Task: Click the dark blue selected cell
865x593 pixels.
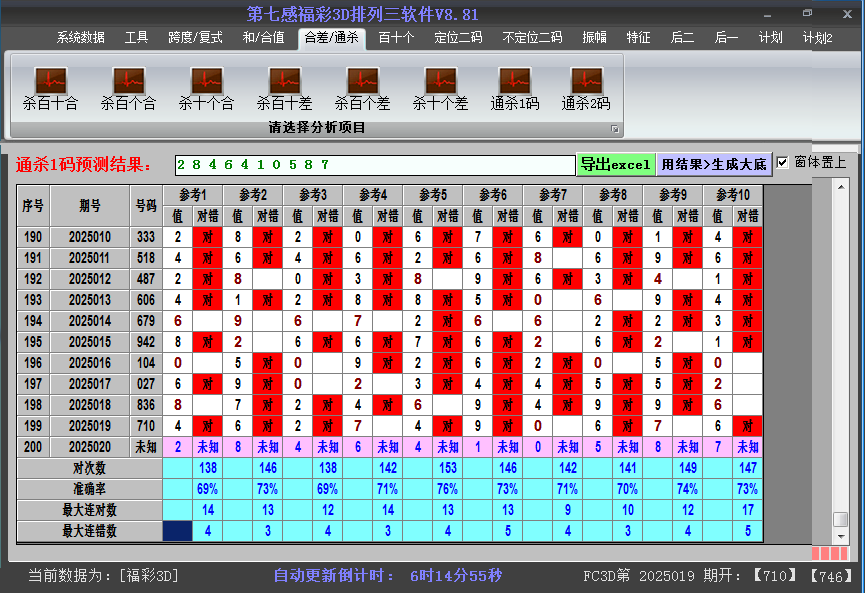Action: (x=178, y=531)
